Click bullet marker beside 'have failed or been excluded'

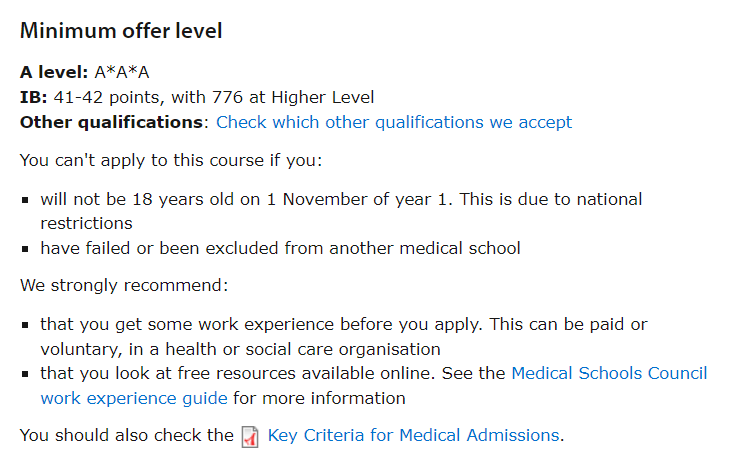25,249
